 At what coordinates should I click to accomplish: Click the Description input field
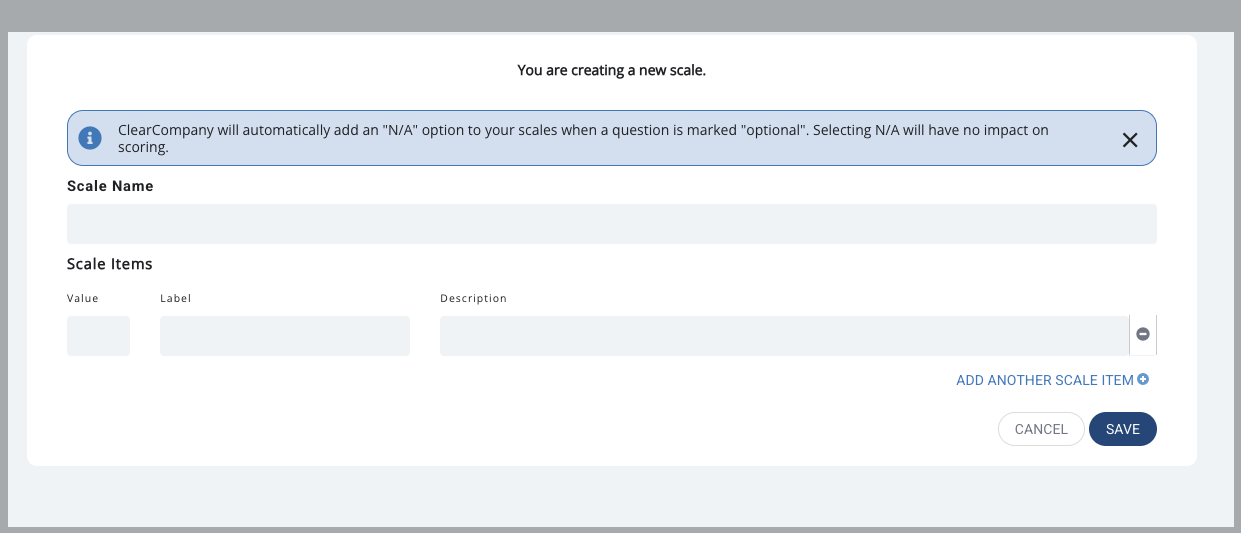[785, 336]
